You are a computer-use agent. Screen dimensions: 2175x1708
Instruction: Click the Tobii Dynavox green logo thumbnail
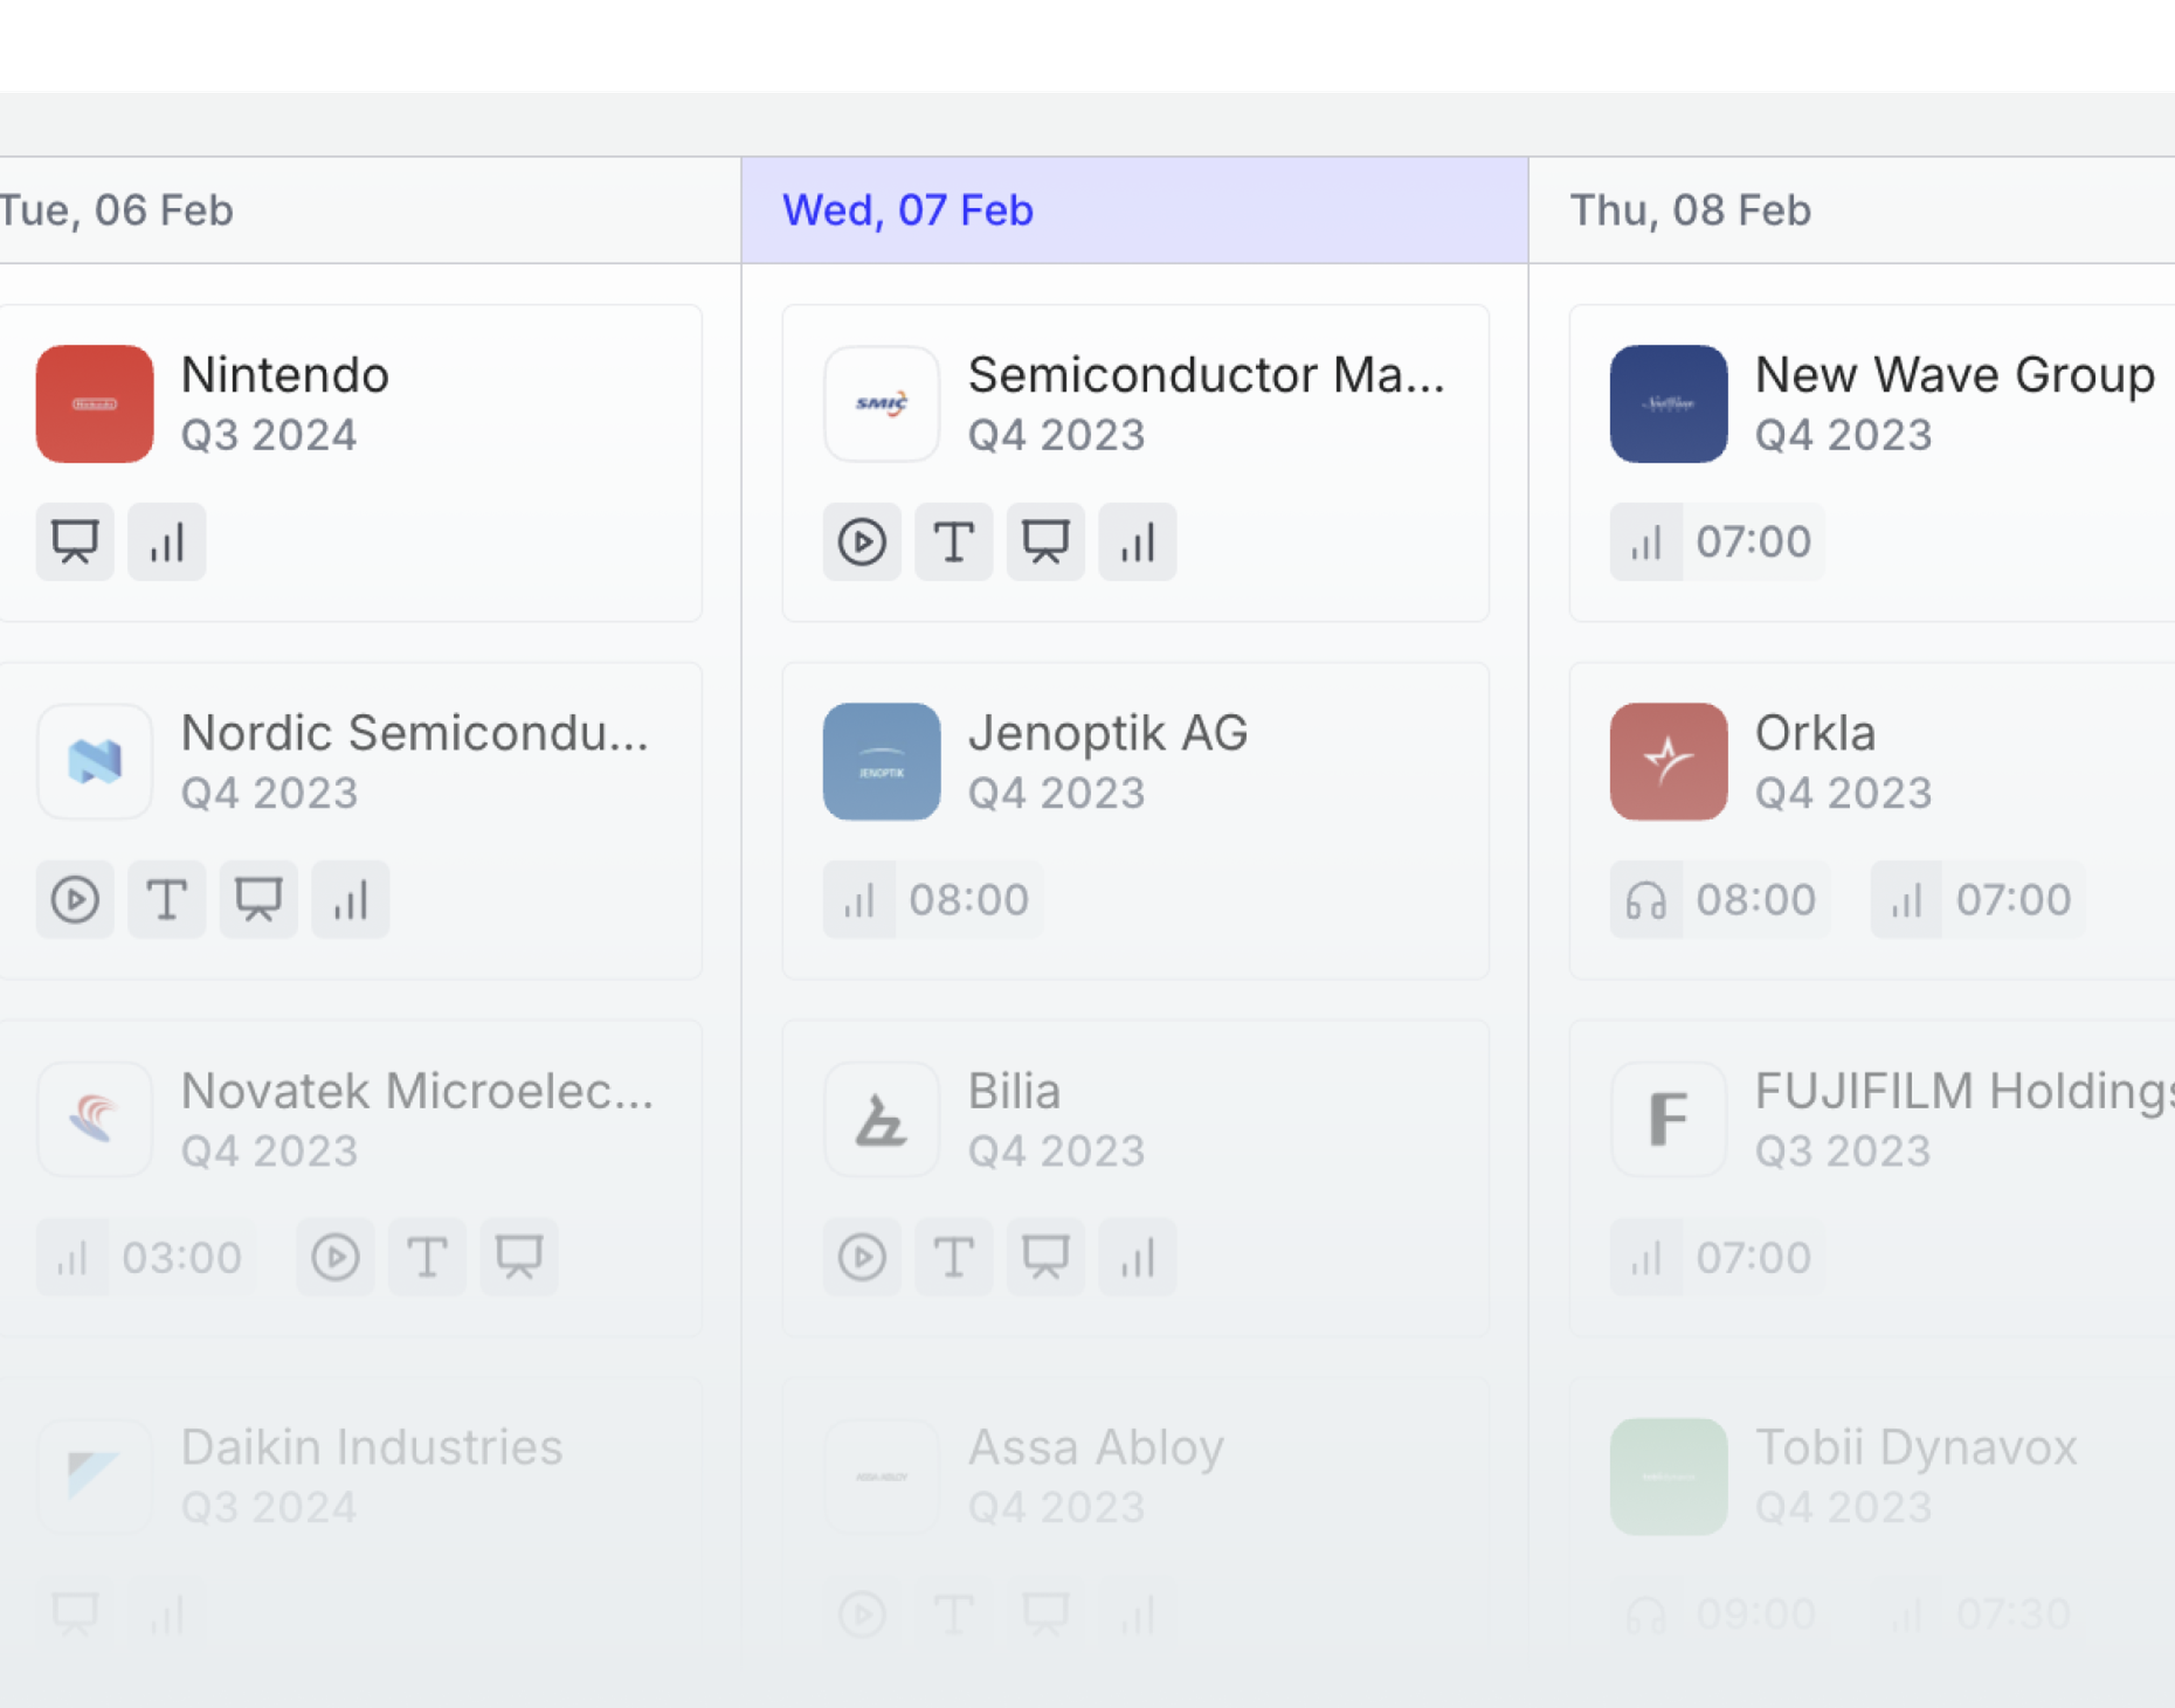pos(1669,1477)
